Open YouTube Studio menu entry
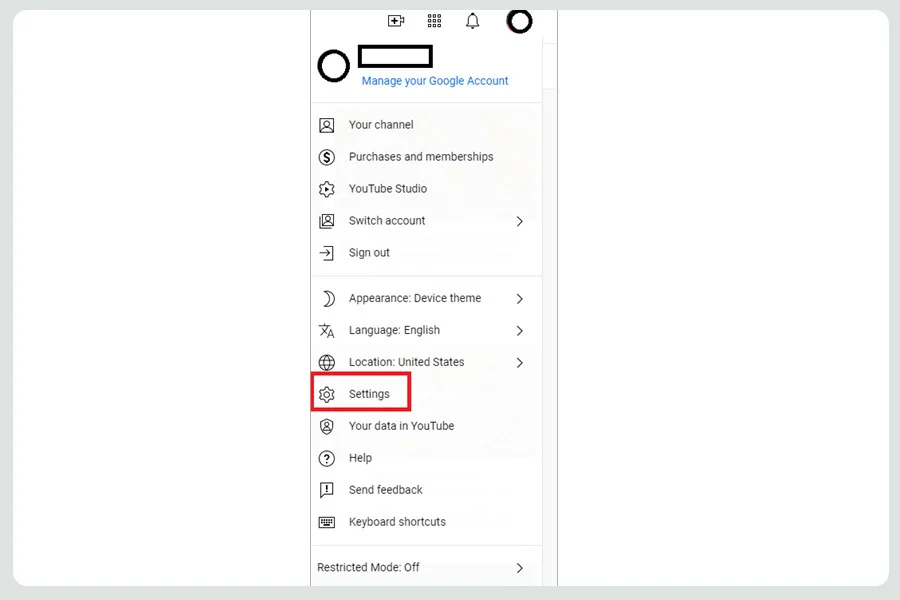 (426, 189)
